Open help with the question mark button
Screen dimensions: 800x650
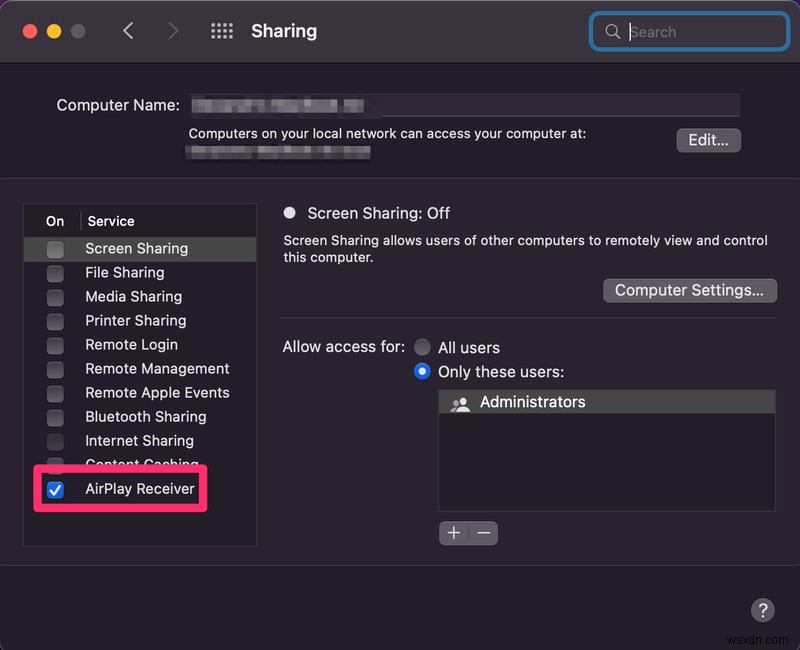click(x=762, y=610)
